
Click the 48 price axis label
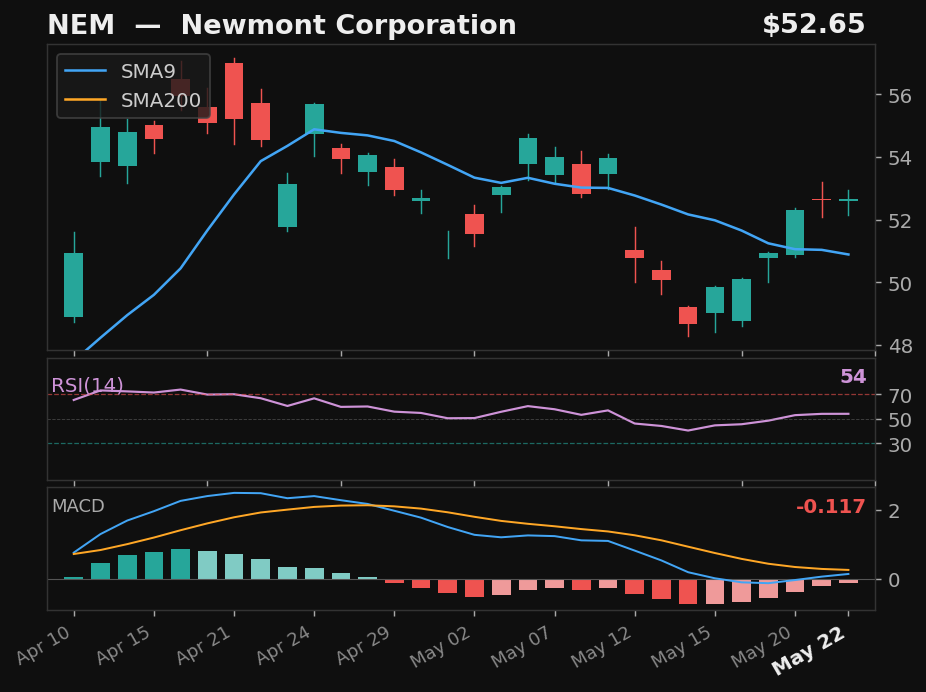pyautogui.click(x=899, y=346)
